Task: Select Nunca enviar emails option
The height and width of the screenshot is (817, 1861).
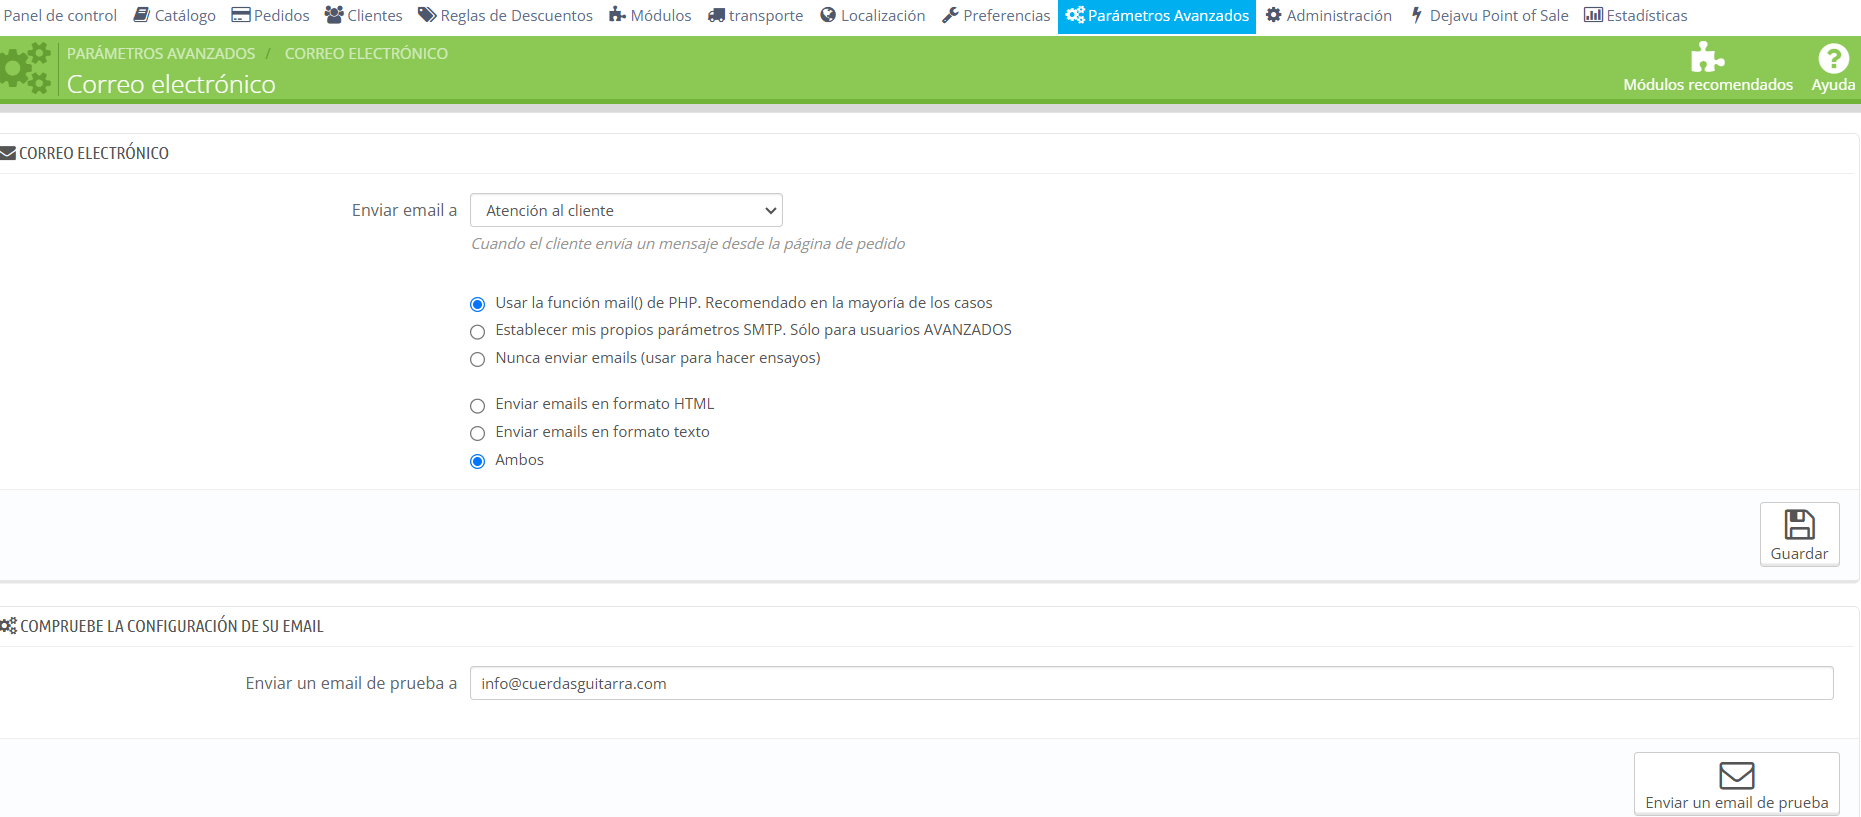Action: pyautogui.click(x=477, y=359)
